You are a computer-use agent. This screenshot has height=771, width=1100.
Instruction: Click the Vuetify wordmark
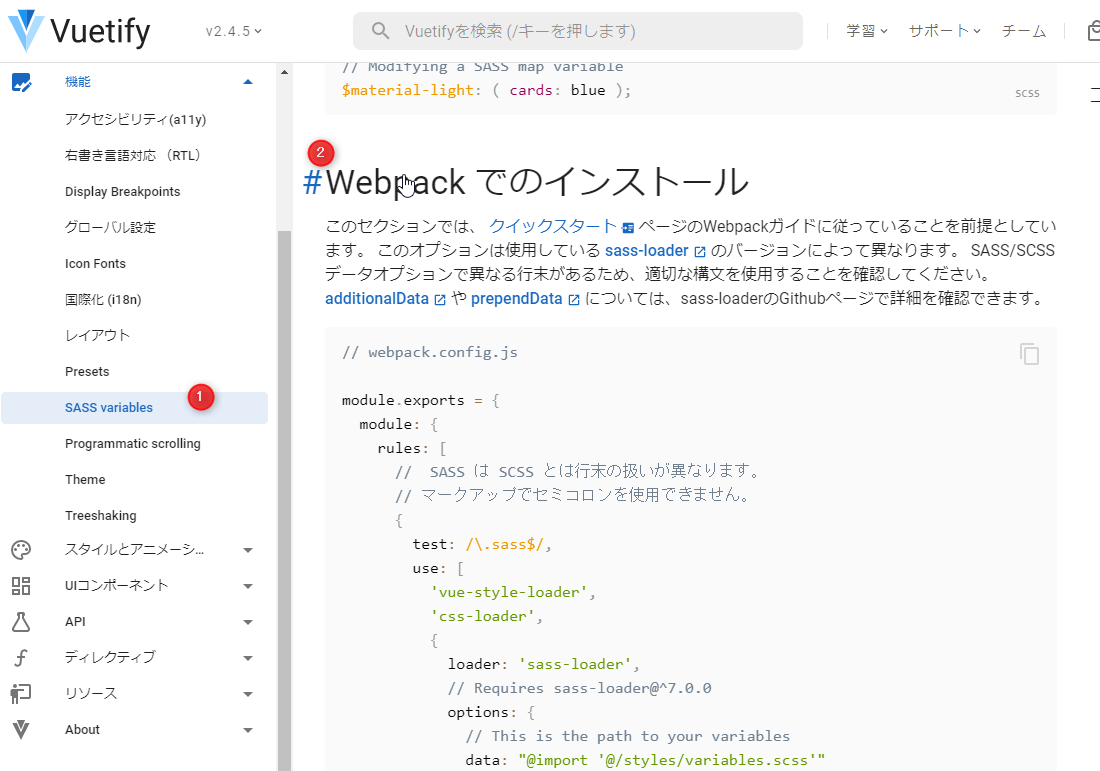click(100, 32)
